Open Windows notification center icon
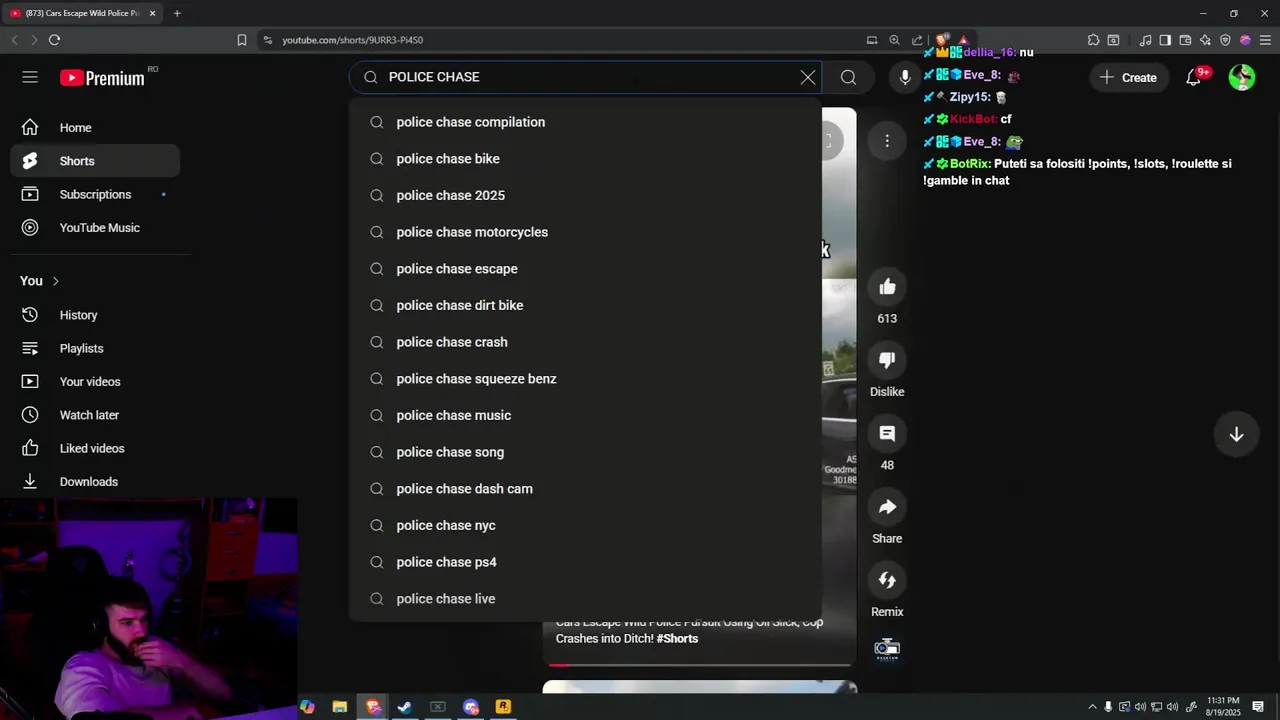Screen dimensions: 1280x720 point(1258,707)
